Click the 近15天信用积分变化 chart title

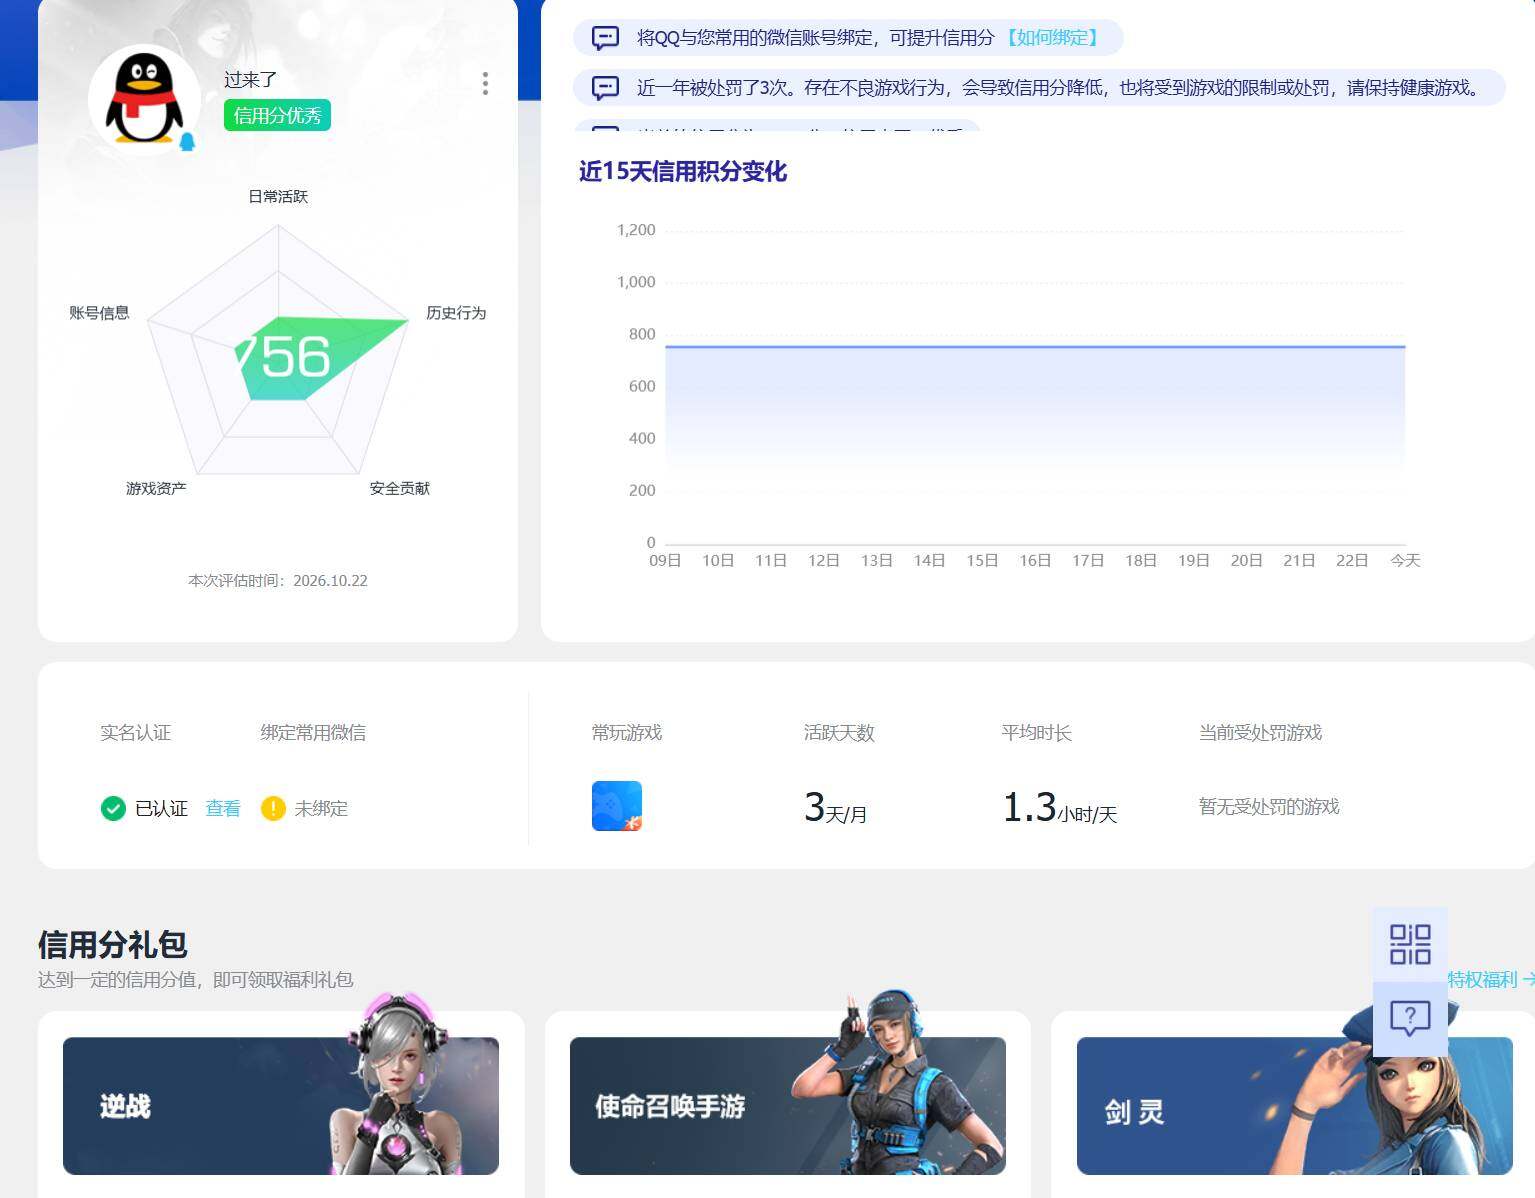tap(683, 172)
